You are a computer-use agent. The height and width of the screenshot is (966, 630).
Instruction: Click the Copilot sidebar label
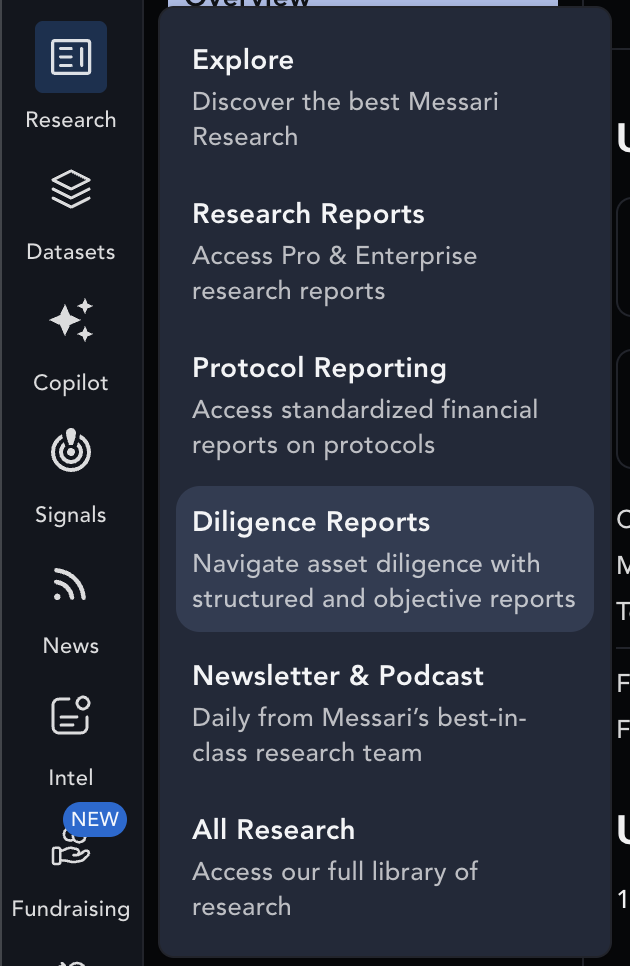[x=71, y=383]
